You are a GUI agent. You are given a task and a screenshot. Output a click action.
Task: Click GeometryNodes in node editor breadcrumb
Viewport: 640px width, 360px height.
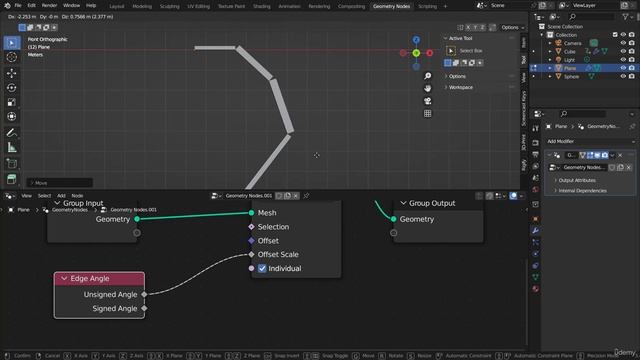click(x=70, y=210)
